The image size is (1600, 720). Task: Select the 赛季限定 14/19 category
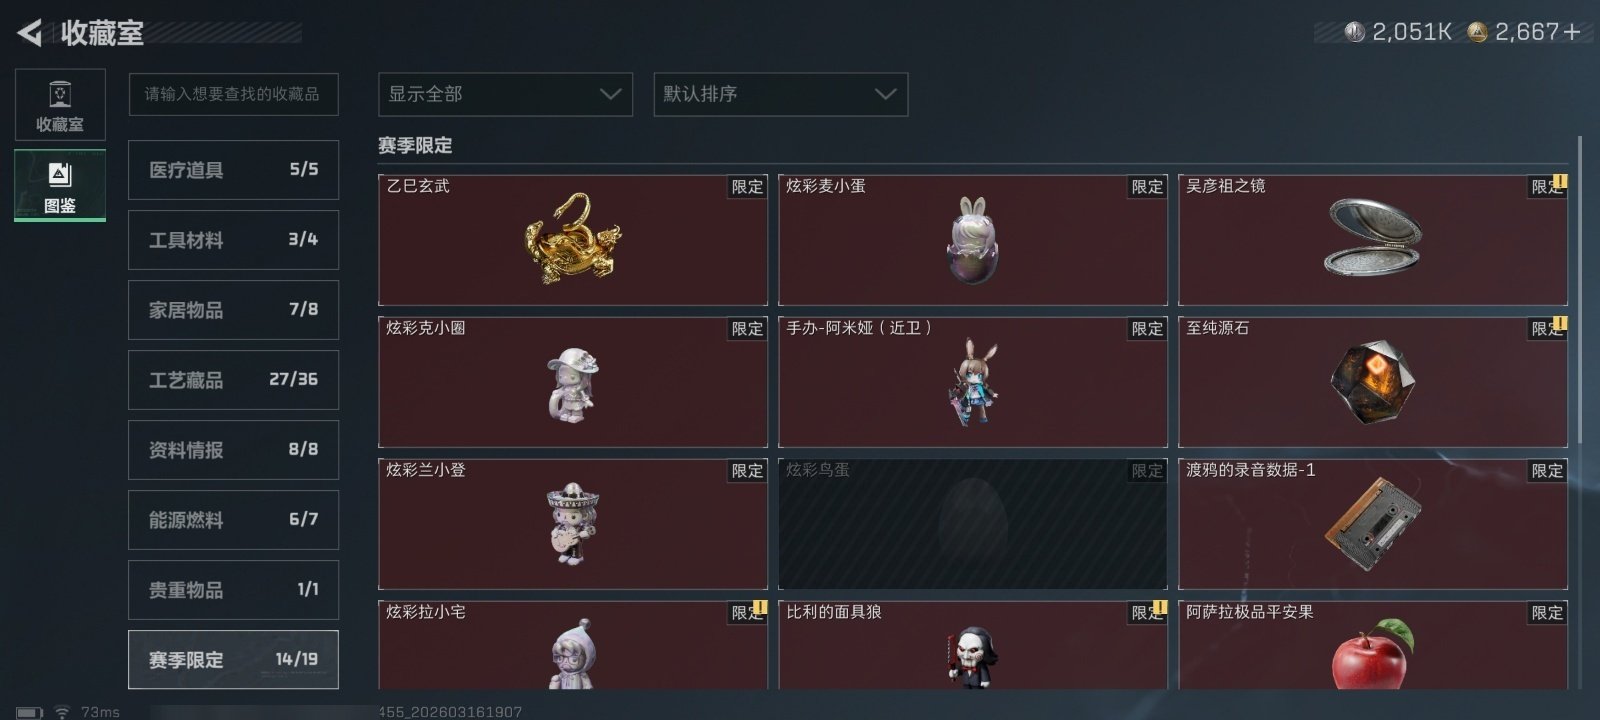[233, 660]
